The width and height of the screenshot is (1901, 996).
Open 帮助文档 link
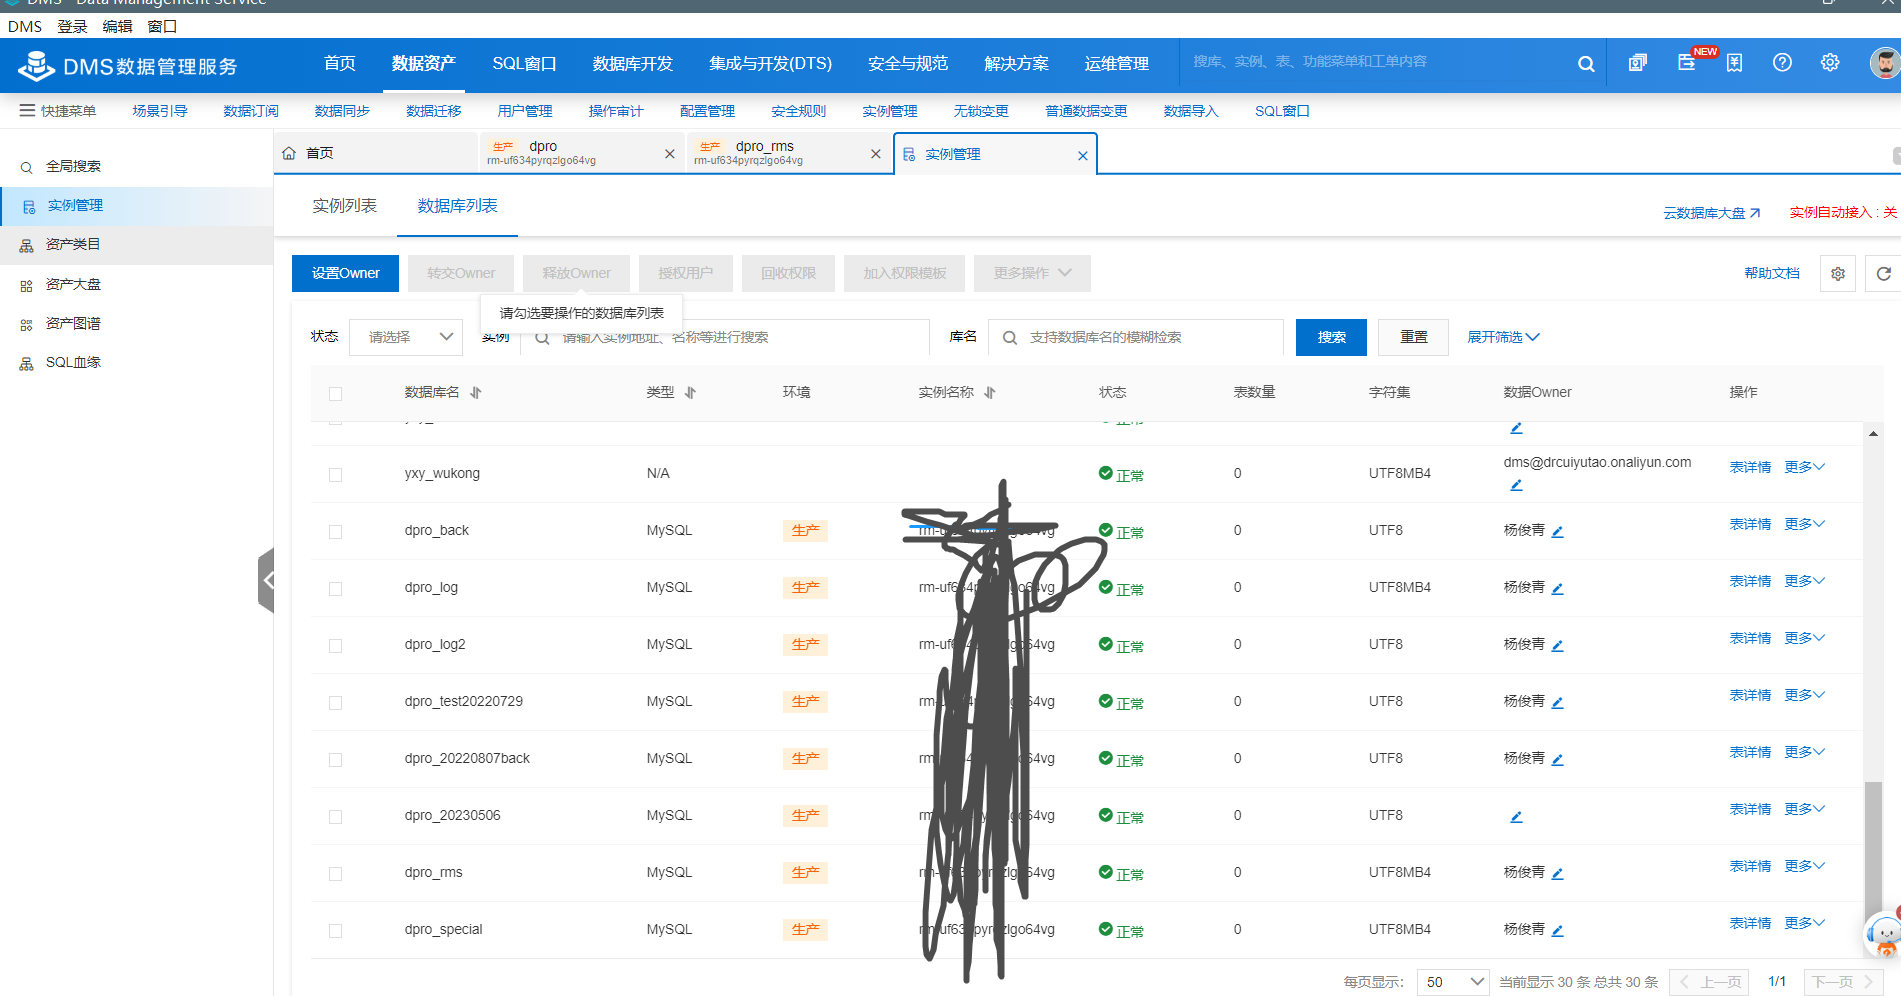pyautogui.click(x=1771, y=273)
